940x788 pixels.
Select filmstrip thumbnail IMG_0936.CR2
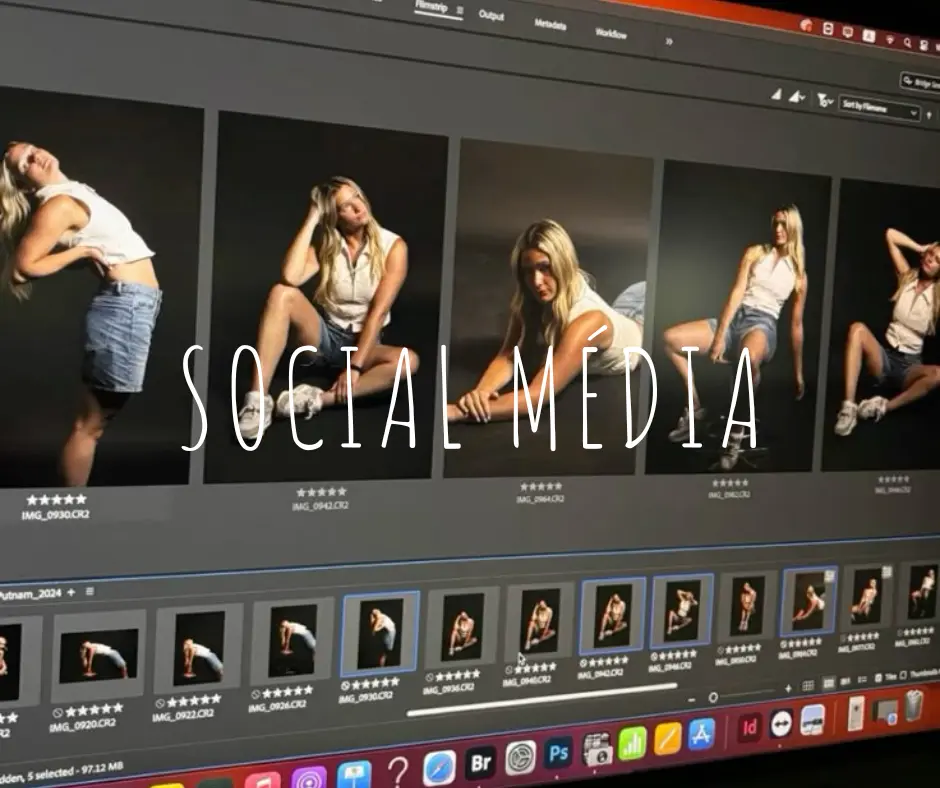click(462, 627)
